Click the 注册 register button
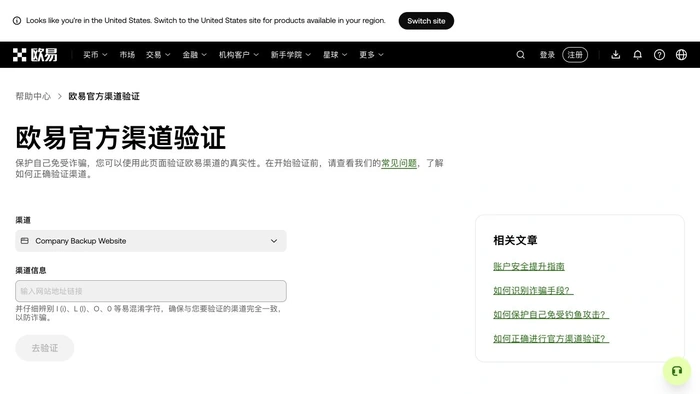This screenshot has height=394, width=700. tap(575, 54)
